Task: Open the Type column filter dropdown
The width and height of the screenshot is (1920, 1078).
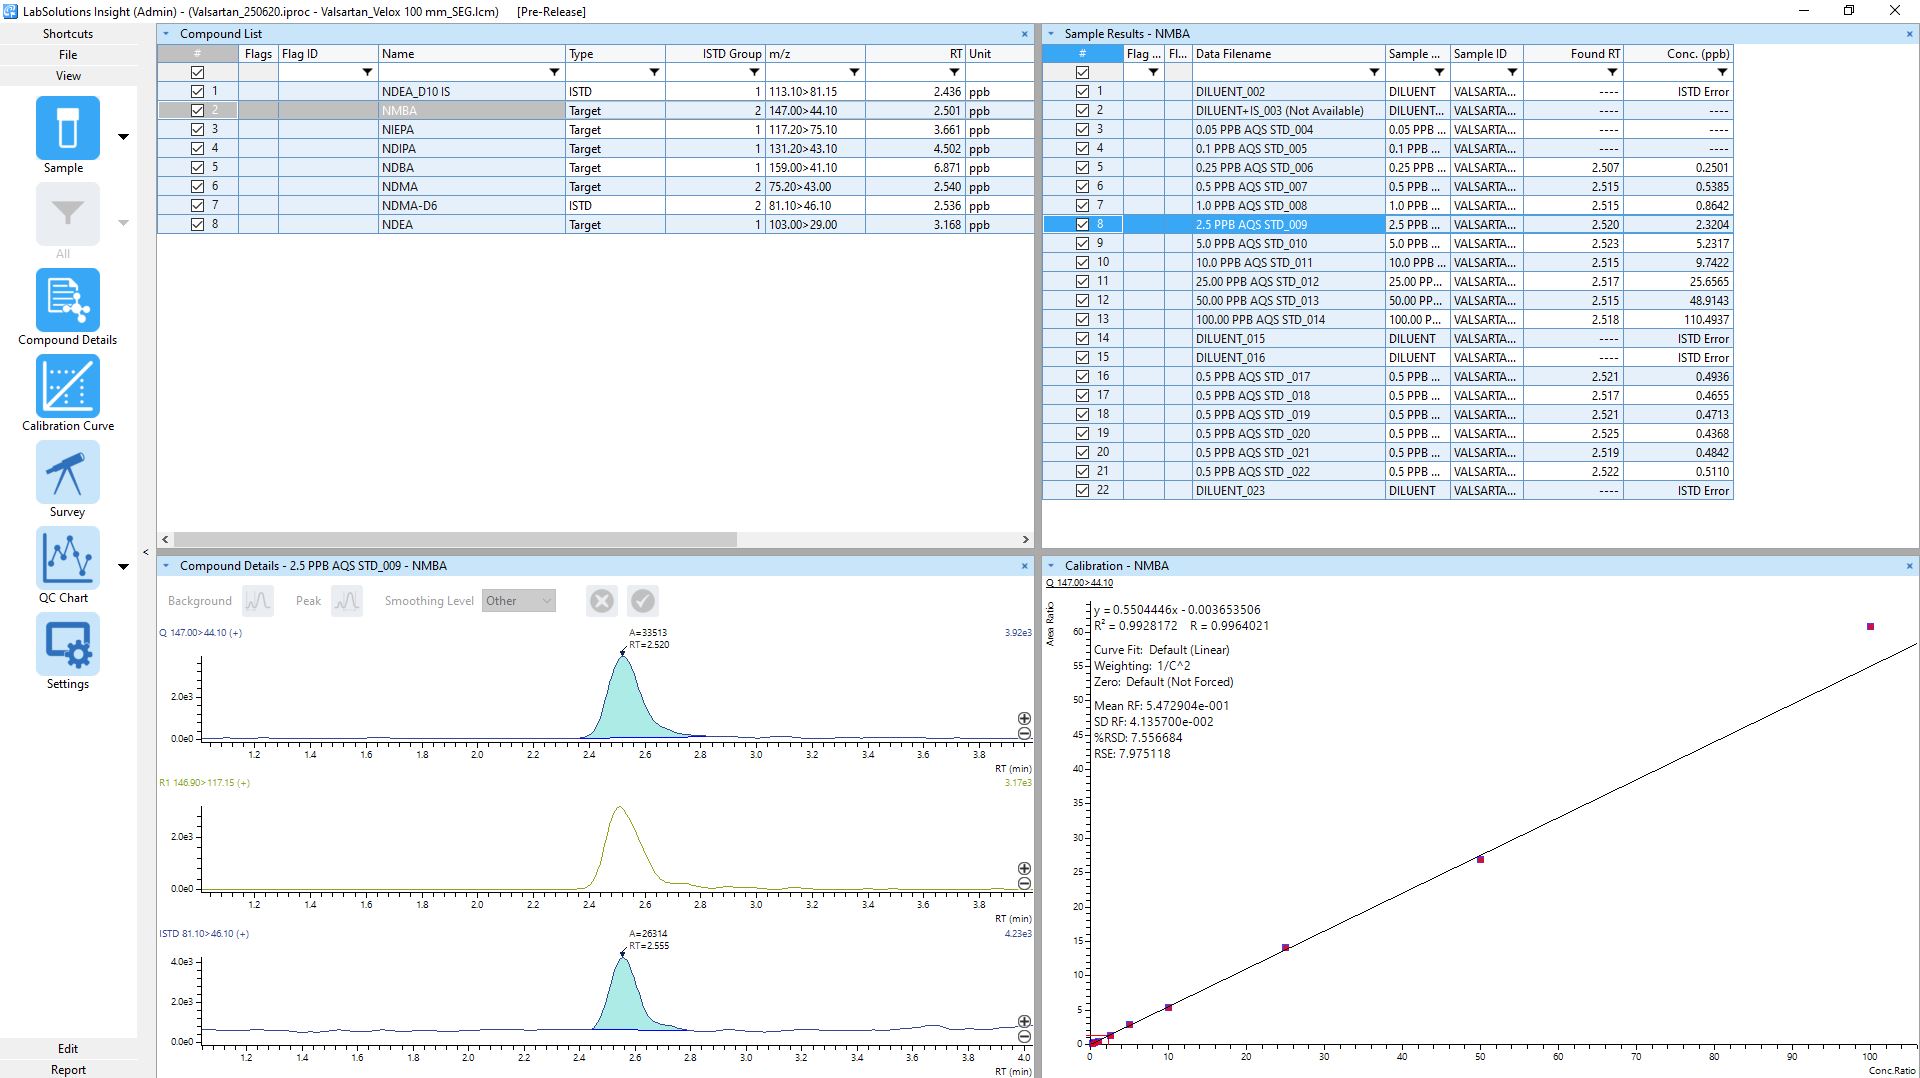Action: [654, 72]
